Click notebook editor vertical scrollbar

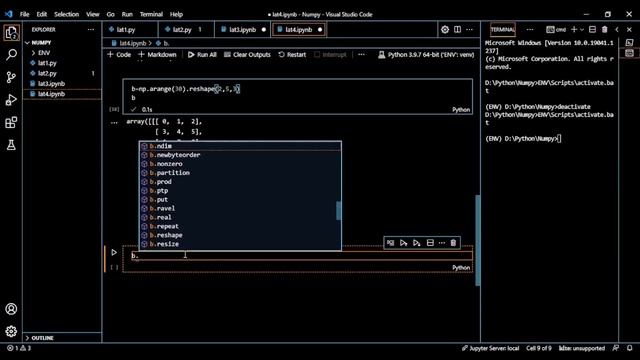click(478, 240)
